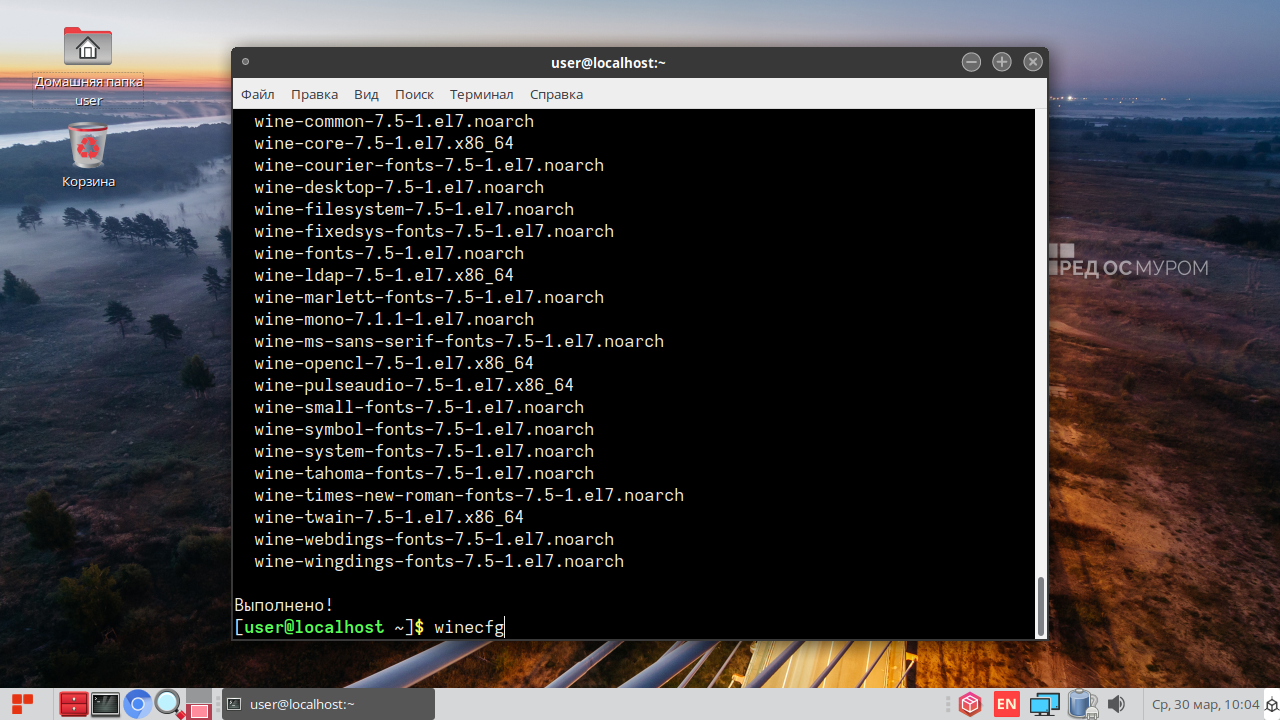Image resolution: width=1280 pixels, height=720 pixels.
Task: Expand the Справка menu
Action: 556,94
